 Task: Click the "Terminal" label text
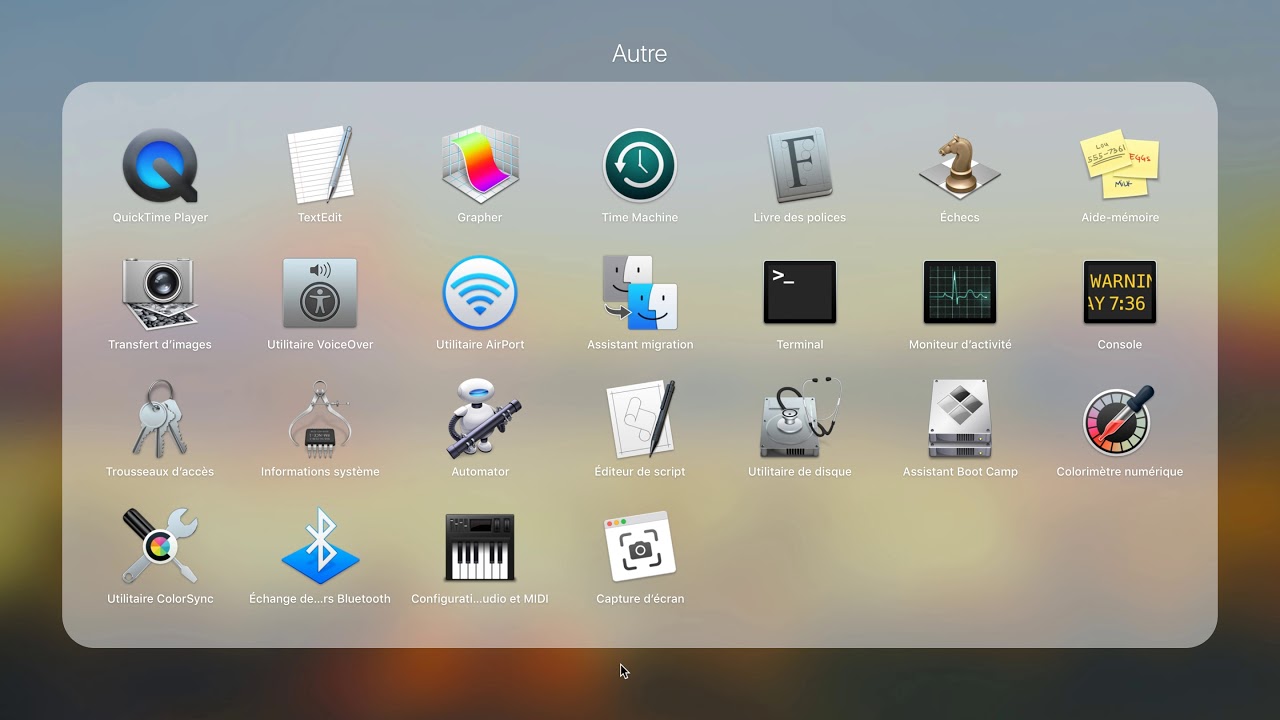[800, 344]
